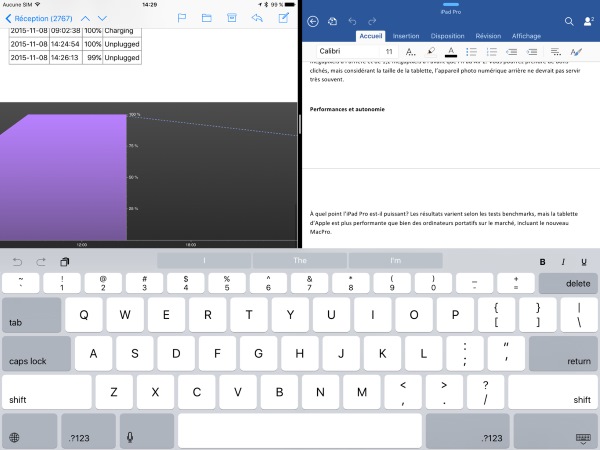Compose a new email message
This screenshot has width=600, height=450.
(x=284, y=18)
